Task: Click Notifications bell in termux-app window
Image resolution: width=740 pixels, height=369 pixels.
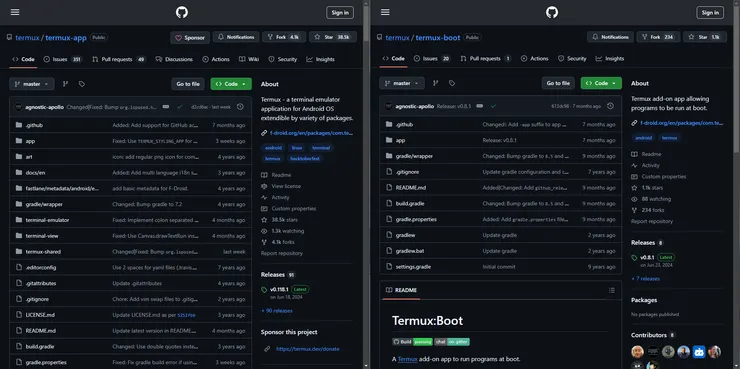Action: 236,37
